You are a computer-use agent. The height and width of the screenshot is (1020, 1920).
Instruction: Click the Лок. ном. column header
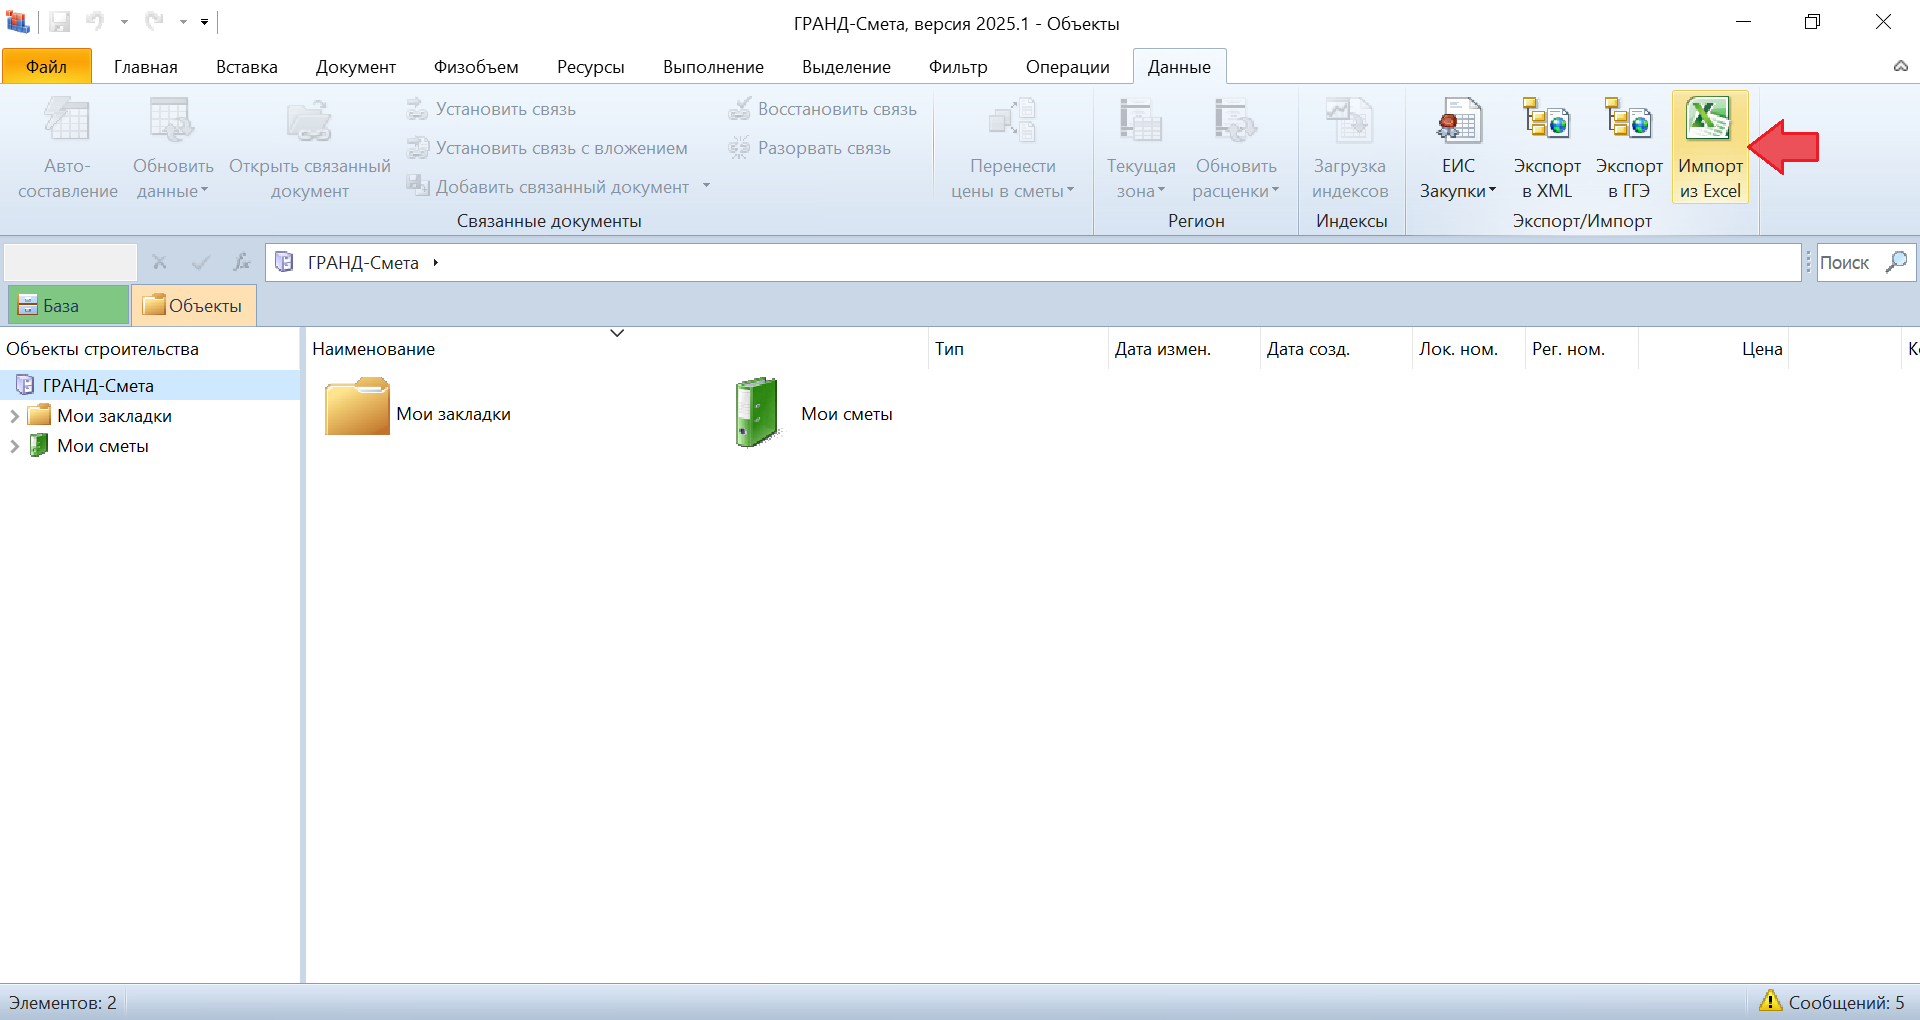tap(1469, 349)
